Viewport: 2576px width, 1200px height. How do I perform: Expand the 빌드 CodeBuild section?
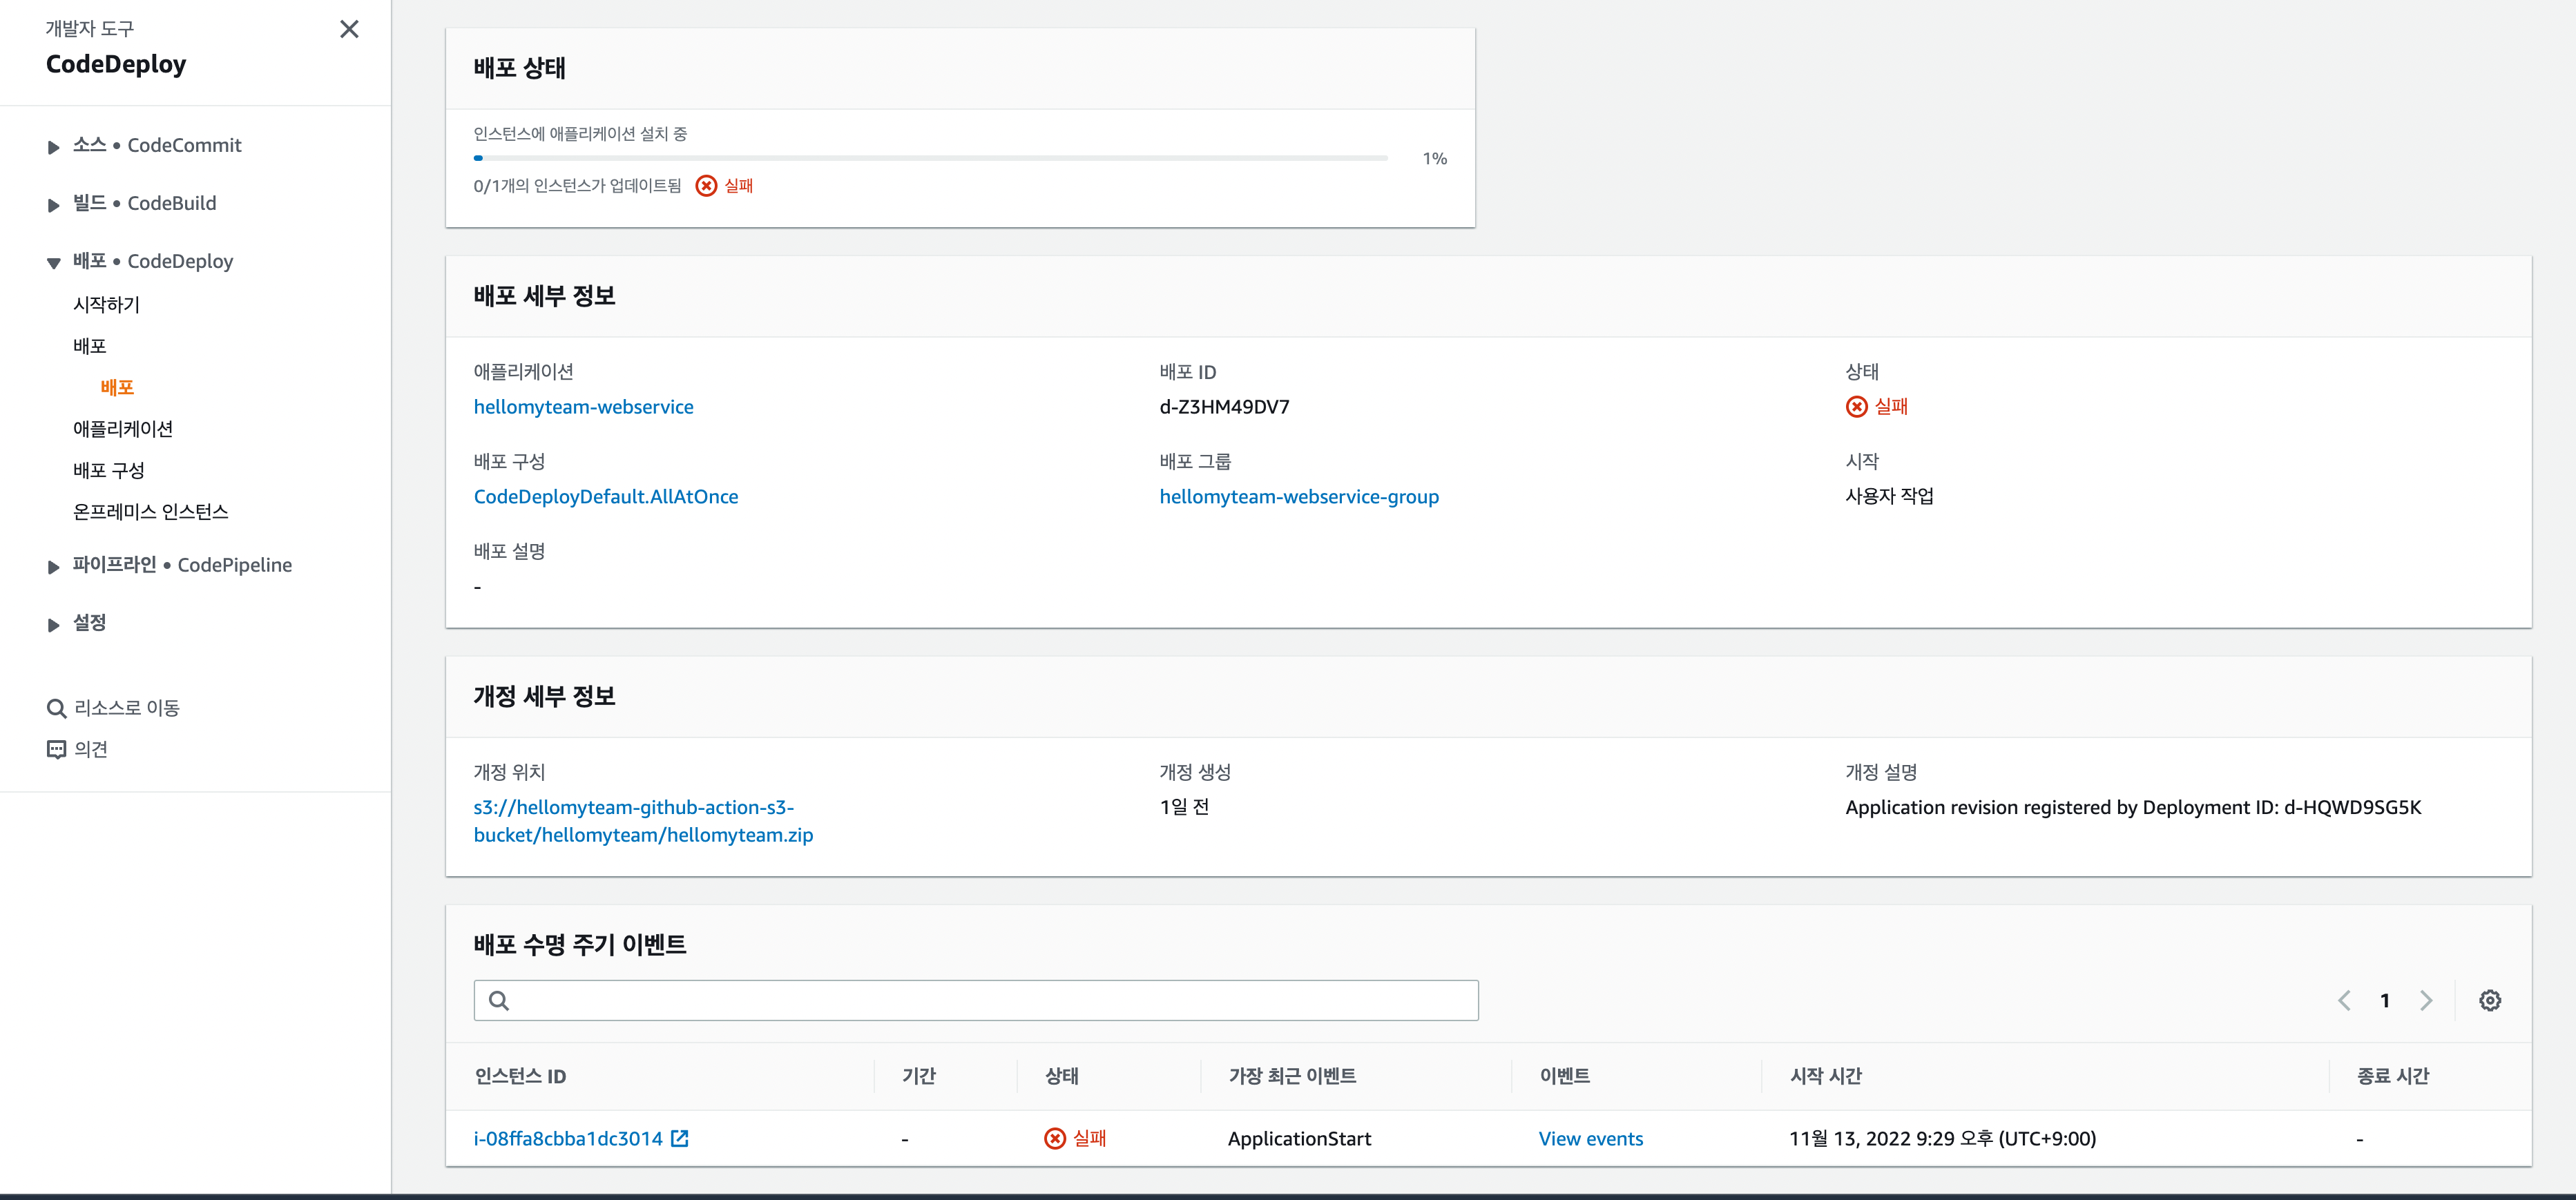pyautogui.click(x=54, y=205)
